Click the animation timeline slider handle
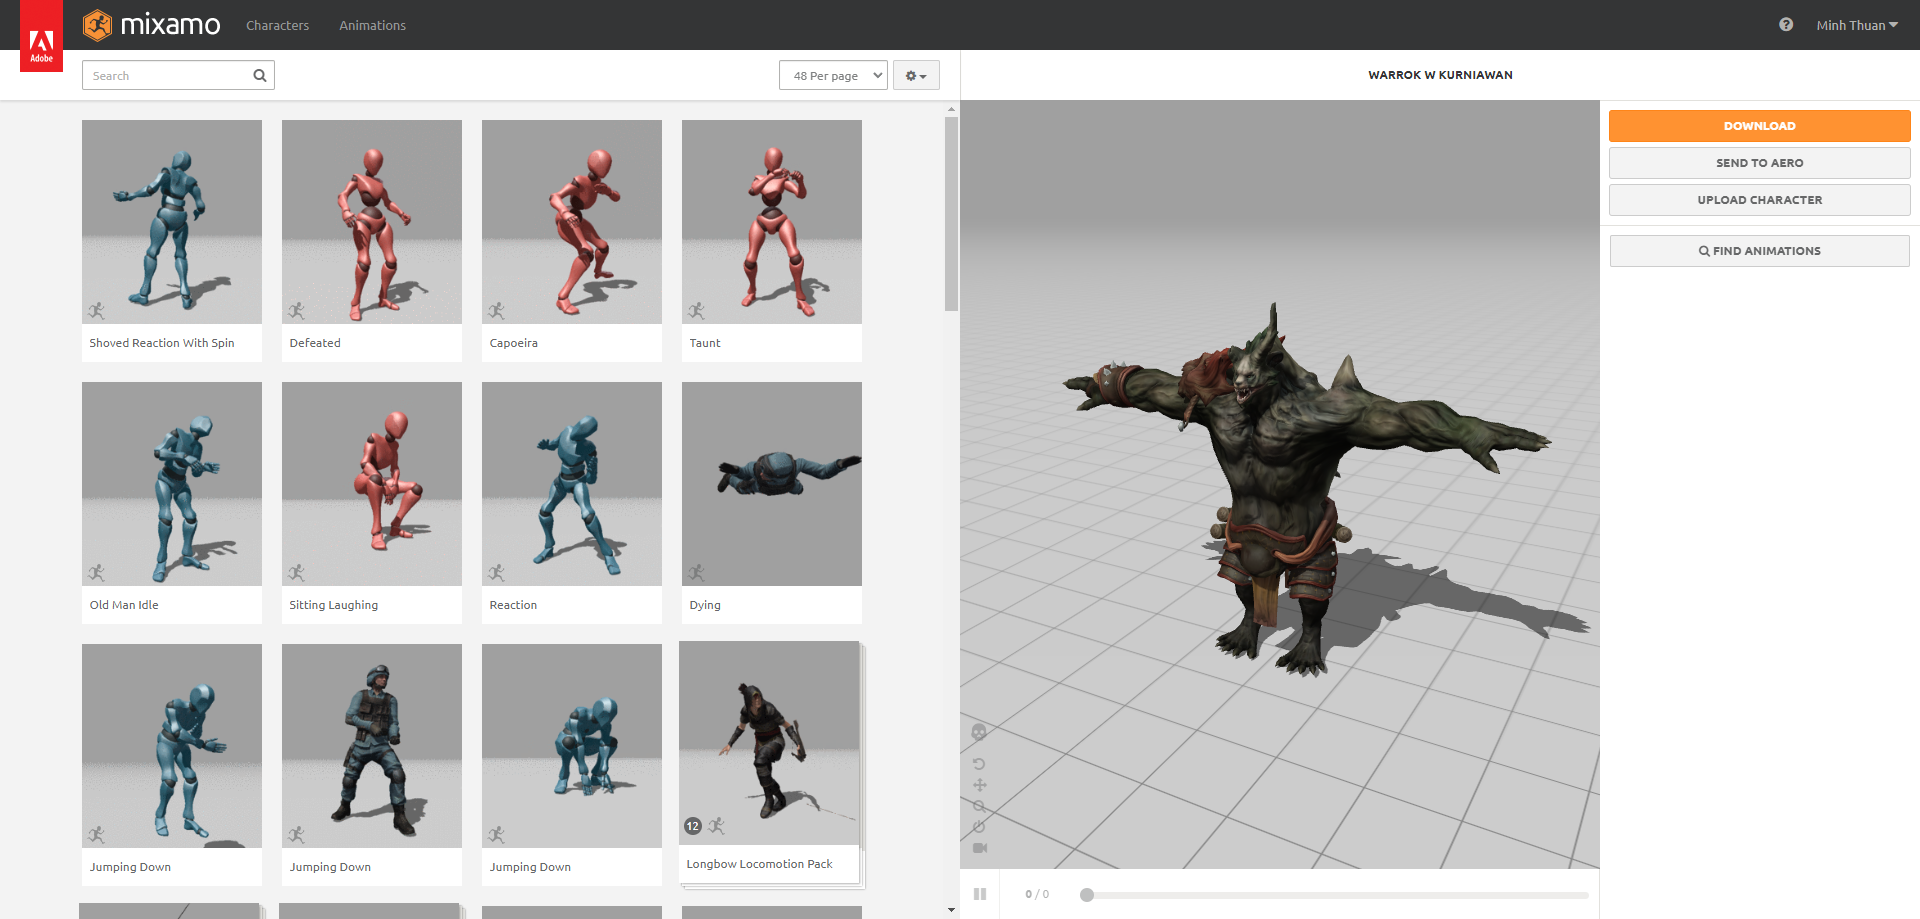Viewport: 1920px width, 919px height. click(1087, 895)
